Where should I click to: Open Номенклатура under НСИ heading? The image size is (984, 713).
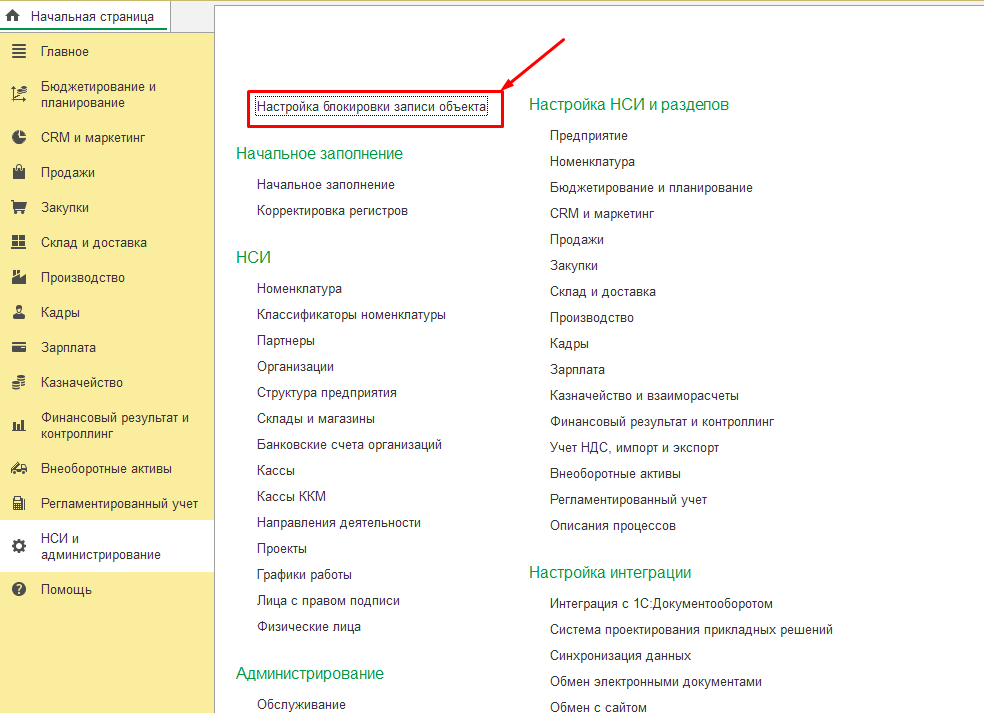click(x=299, y=289)
